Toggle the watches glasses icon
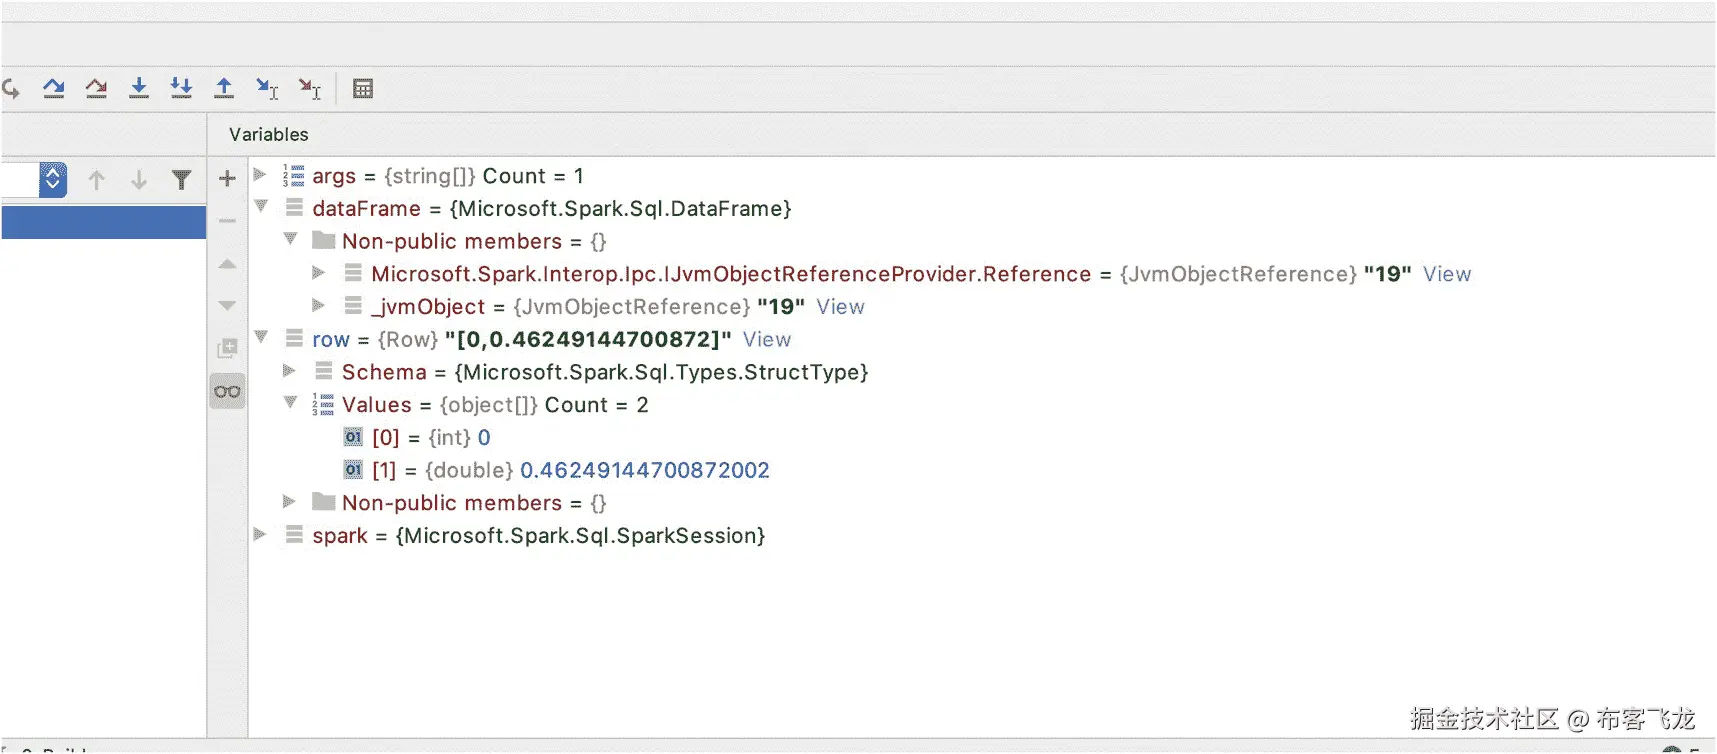Screen dimensions: 1717x754 coord(227,391)
